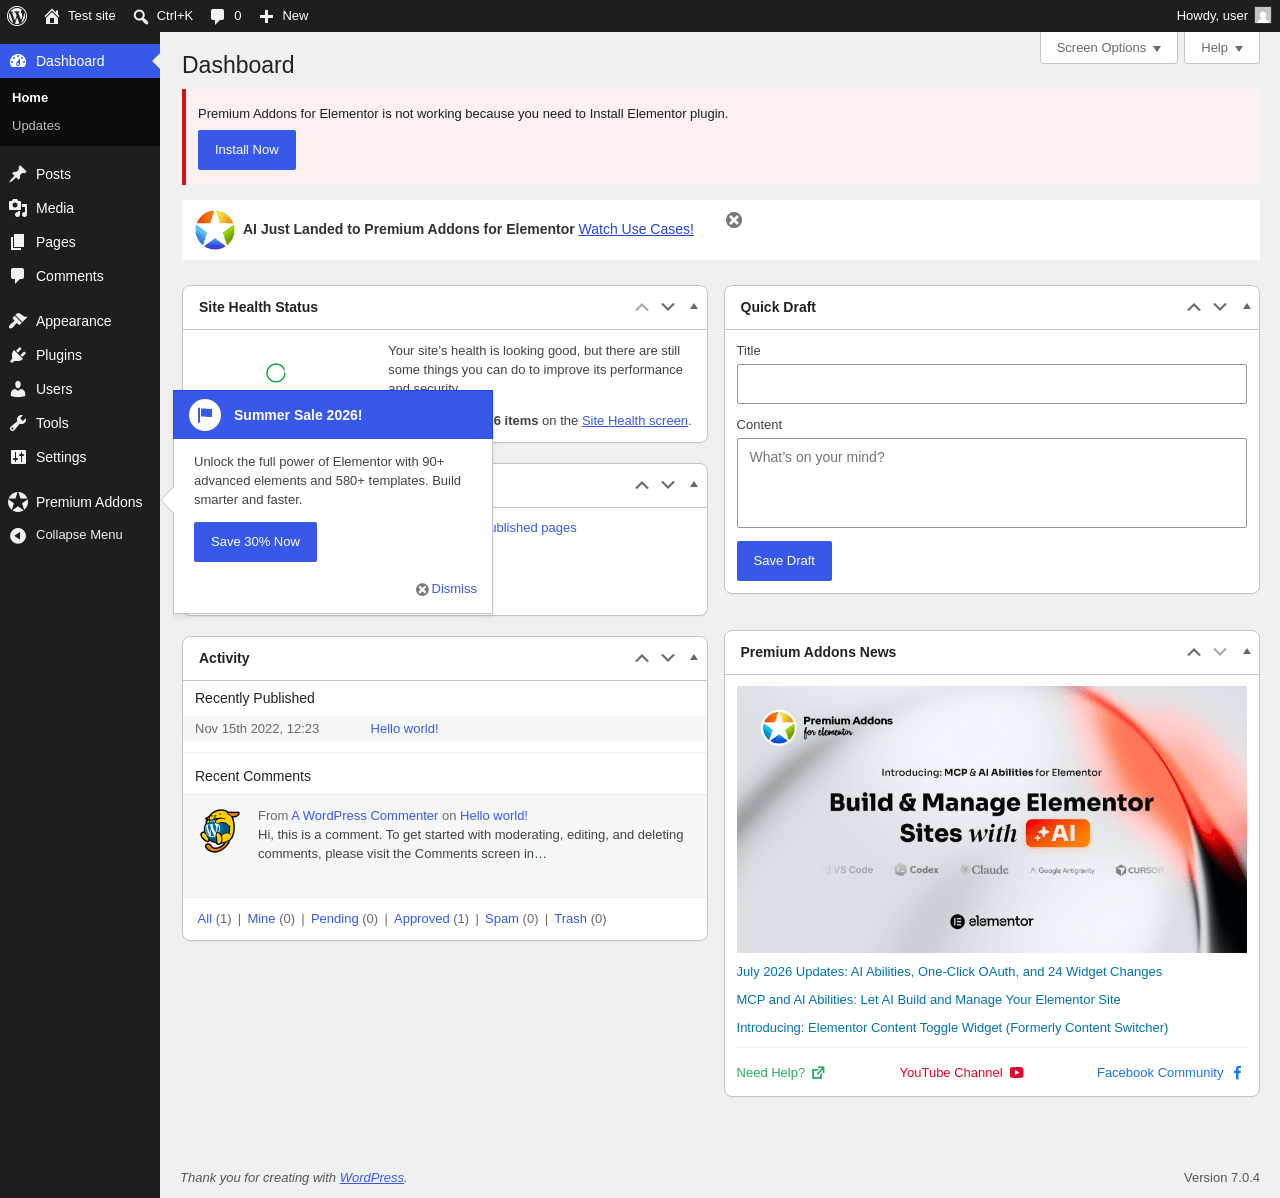Screen dimensions: 1280x1198
Task: Open the WordPress logo menu
Action: coord(17,16)
